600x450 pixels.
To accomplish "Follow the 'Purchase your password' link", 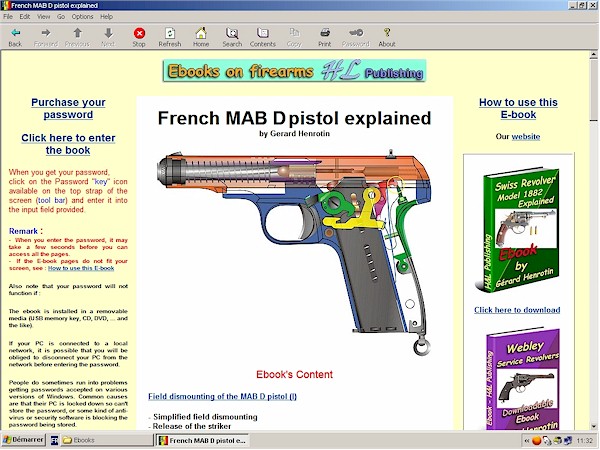I will (68, 109).
